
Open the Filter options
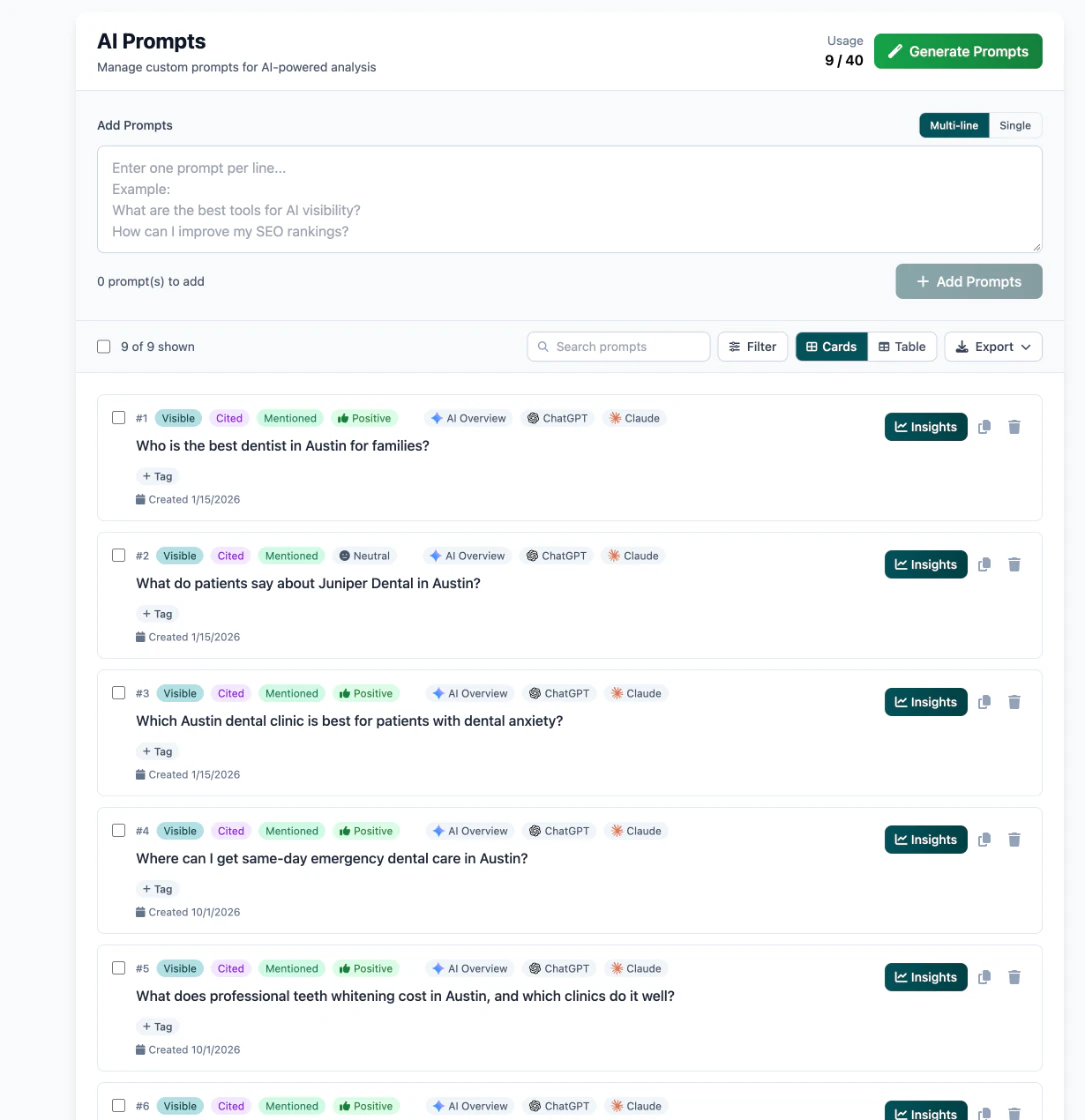click(752, 346)
